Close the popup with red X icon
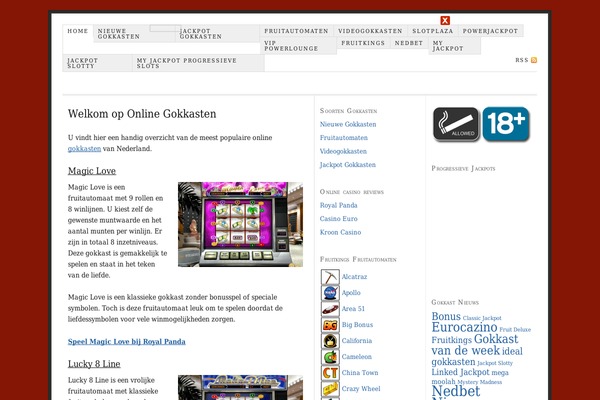The width and height of the screenshot is (600, 400). click(445, 20)
